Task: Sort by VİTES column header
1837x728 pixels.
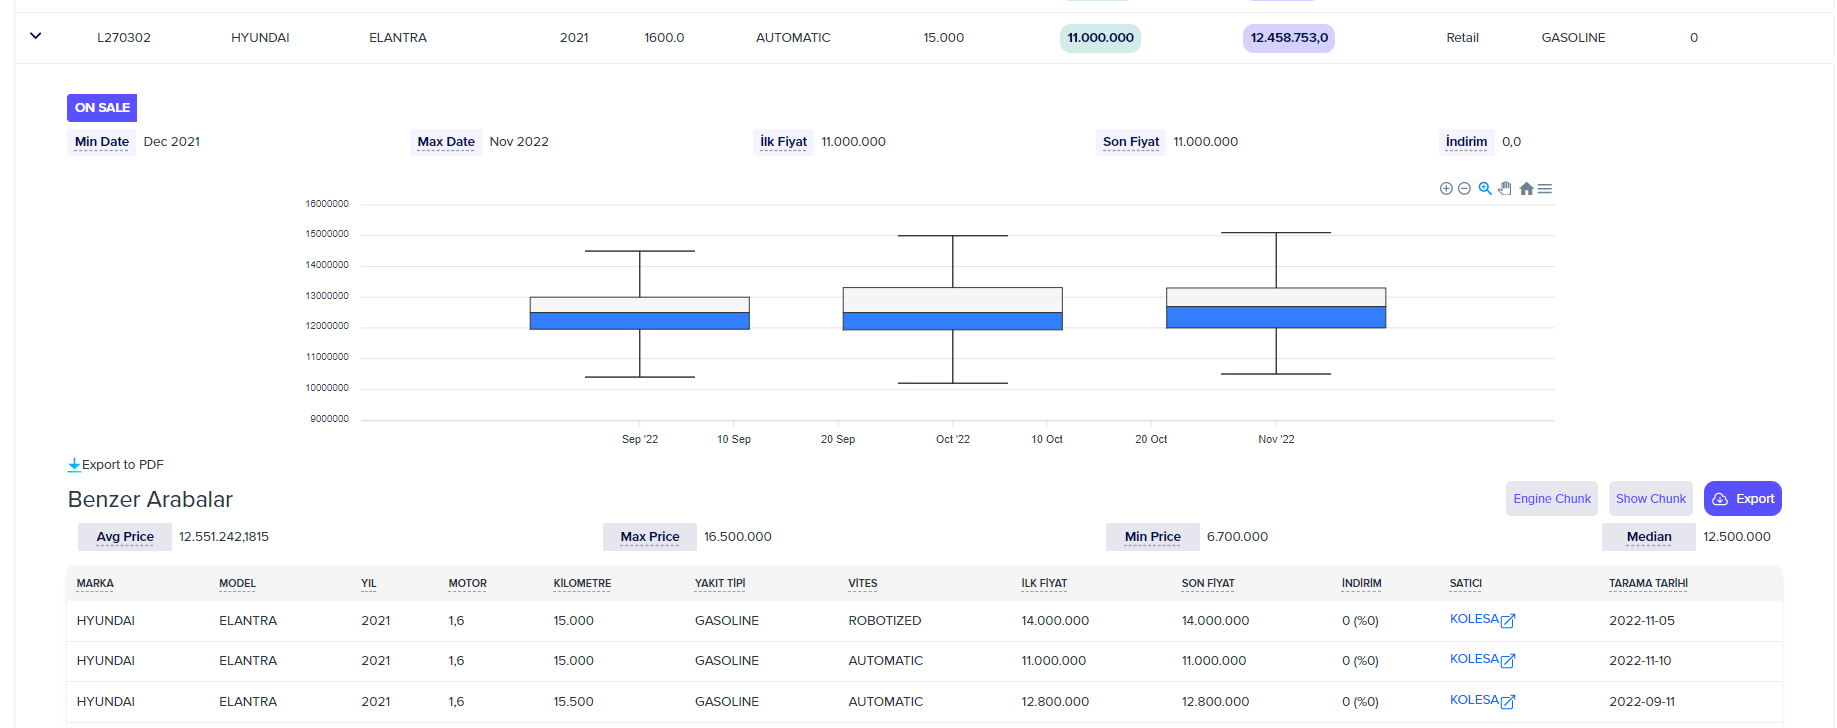Action: click(862, 583)
